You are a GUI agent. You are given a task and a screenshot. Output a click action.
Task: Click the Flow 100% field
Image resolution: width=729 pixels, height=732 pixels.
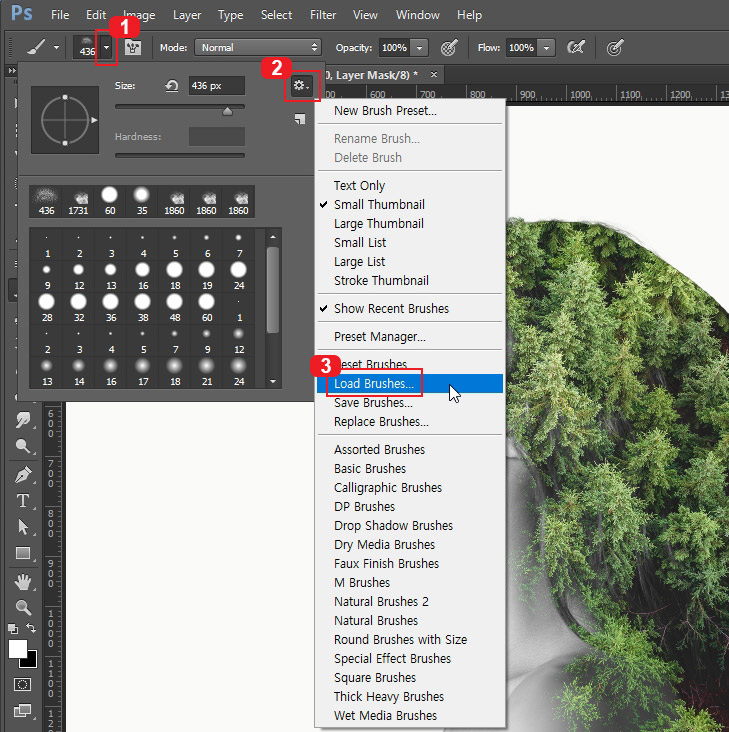[x=522, y=48]
